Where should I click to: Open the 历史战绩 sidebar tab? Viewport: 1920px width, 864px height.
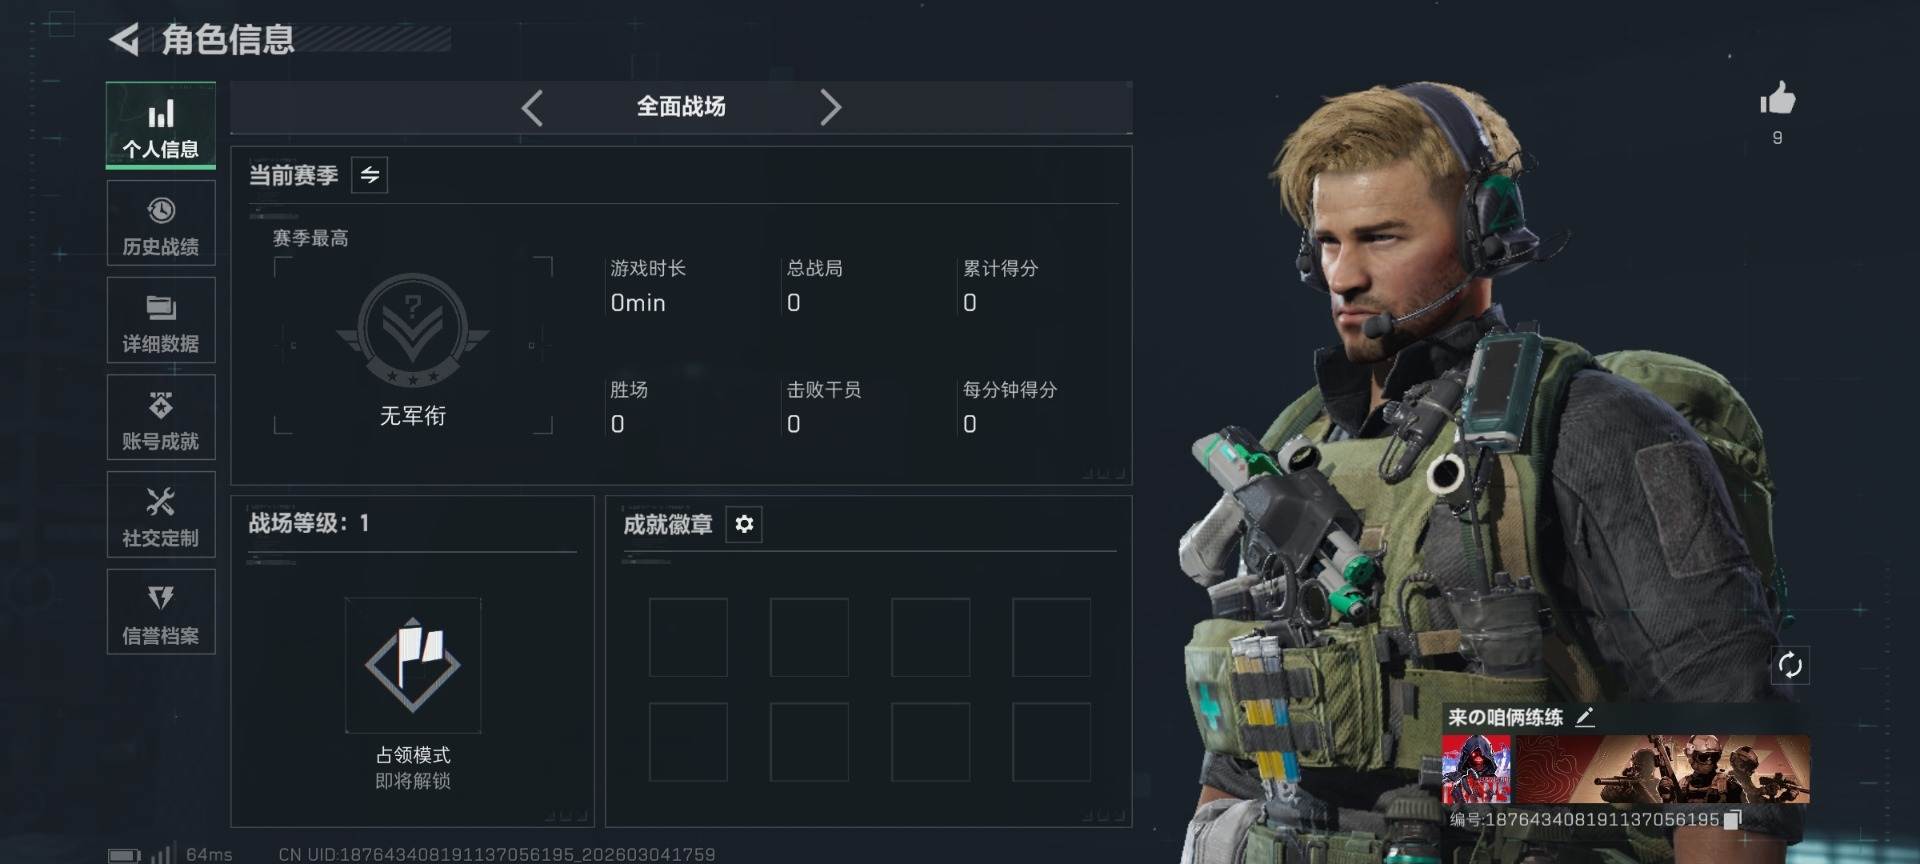[161, 223]
